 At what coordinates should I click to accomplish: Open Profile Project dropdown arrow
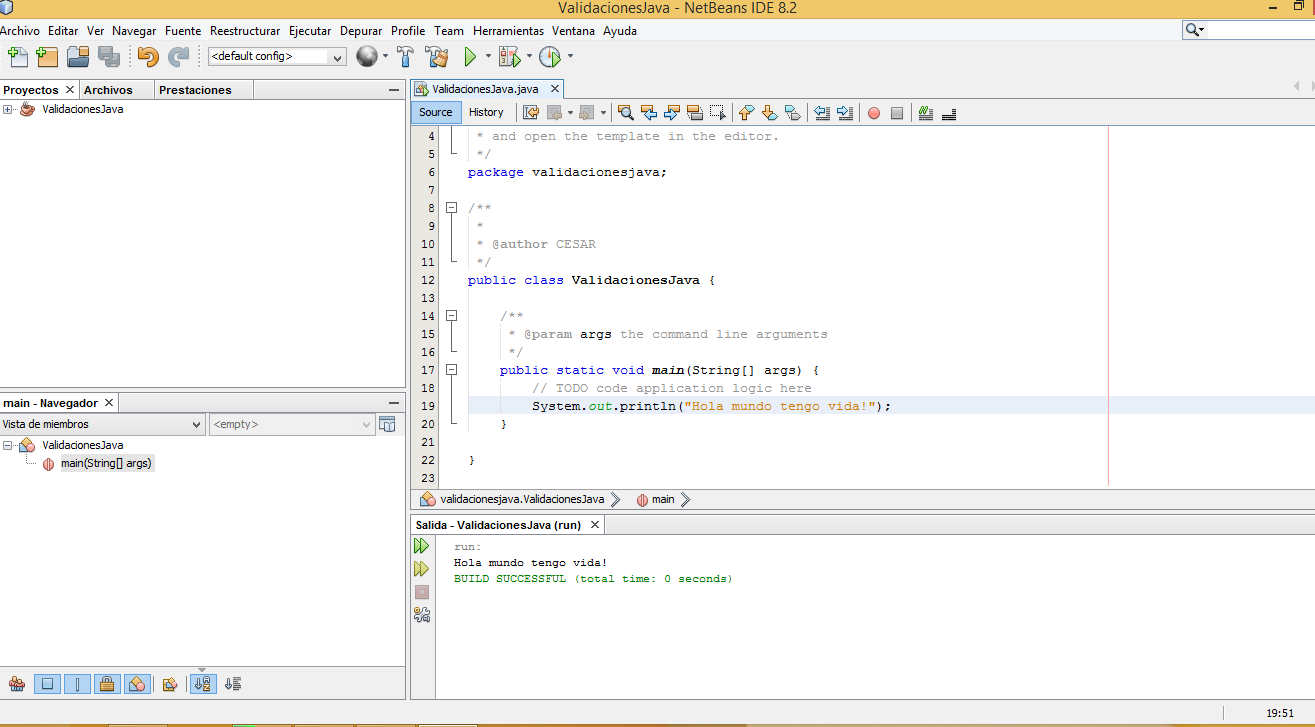click(570, 57)
